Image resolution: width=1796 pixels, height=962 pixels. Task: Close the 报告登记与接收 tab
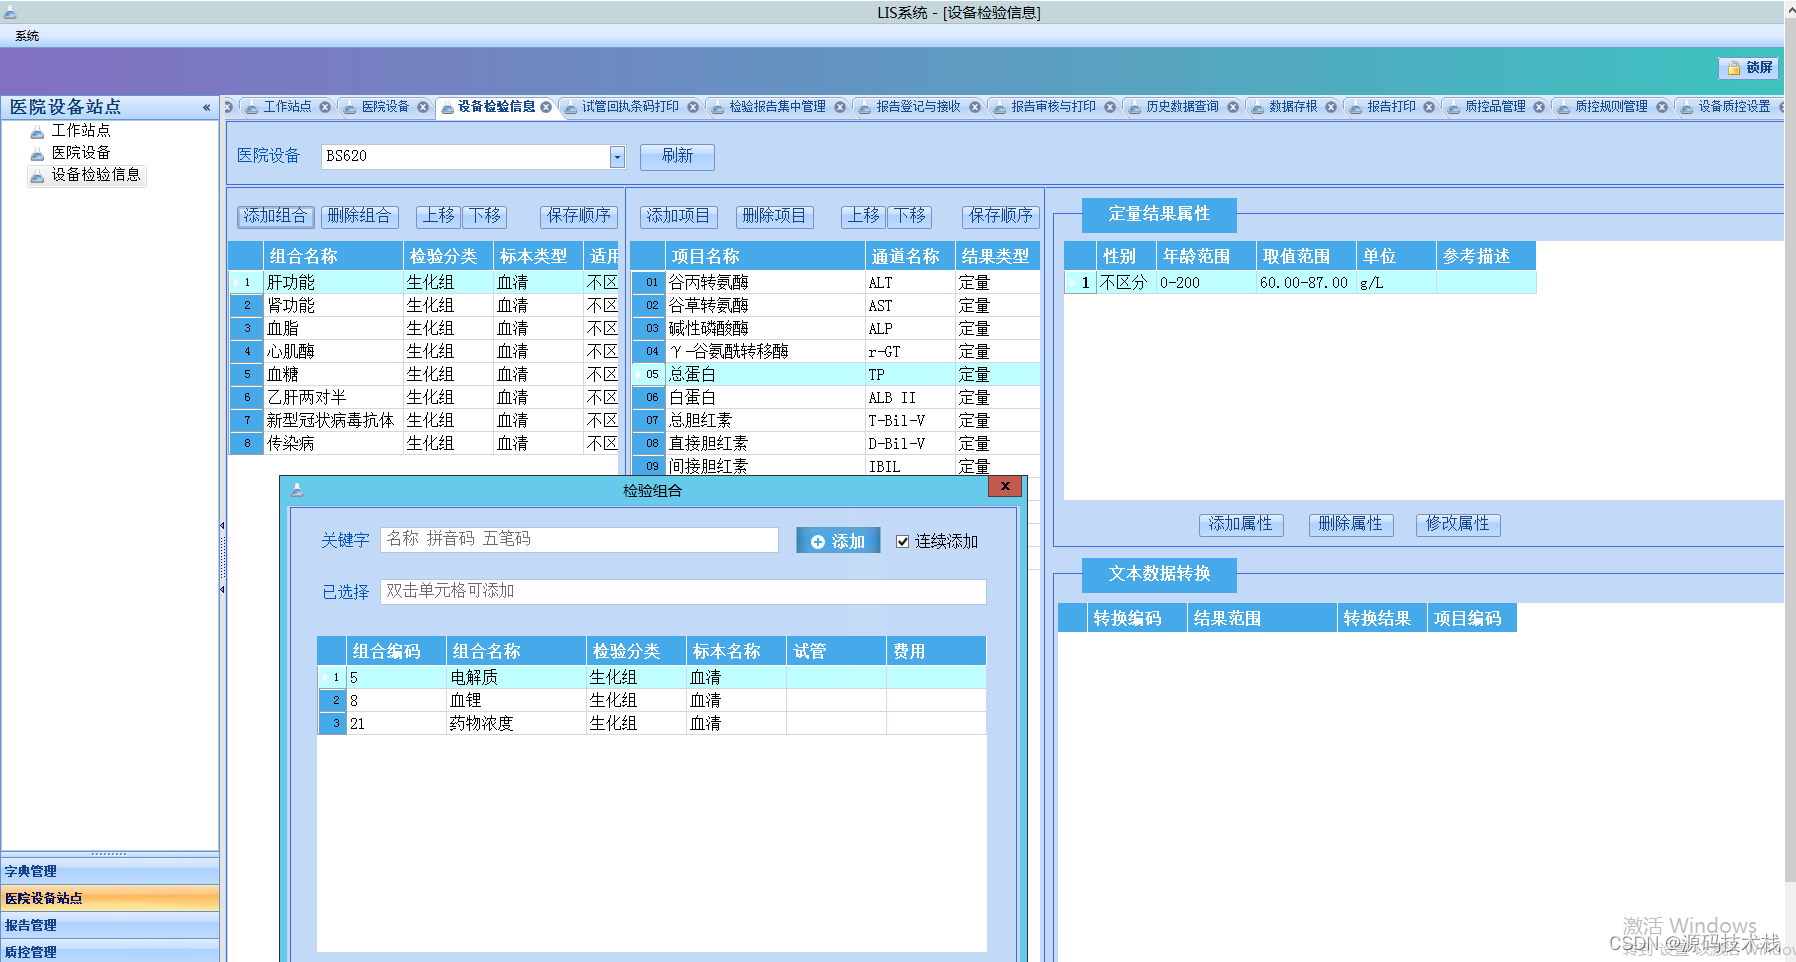click(x=975, y=107)
